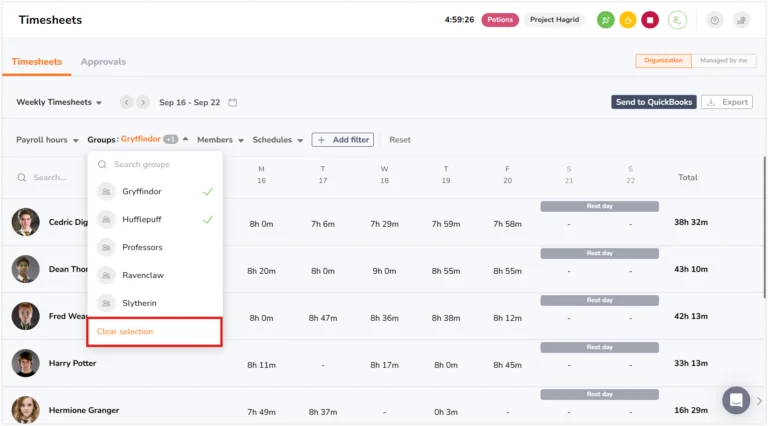The width and height of the screenshot is (768, 426).
Task: Open the gray icon beside help icon
Action: coord(742,20)
